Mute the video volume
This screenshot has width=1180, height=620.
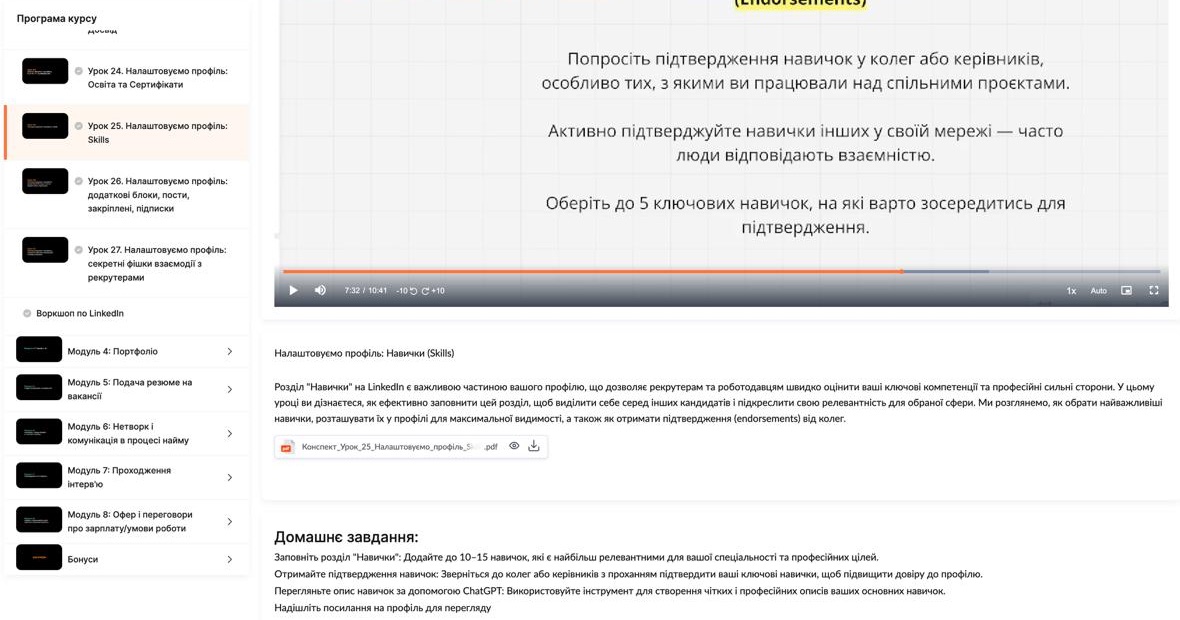point(320,290)
